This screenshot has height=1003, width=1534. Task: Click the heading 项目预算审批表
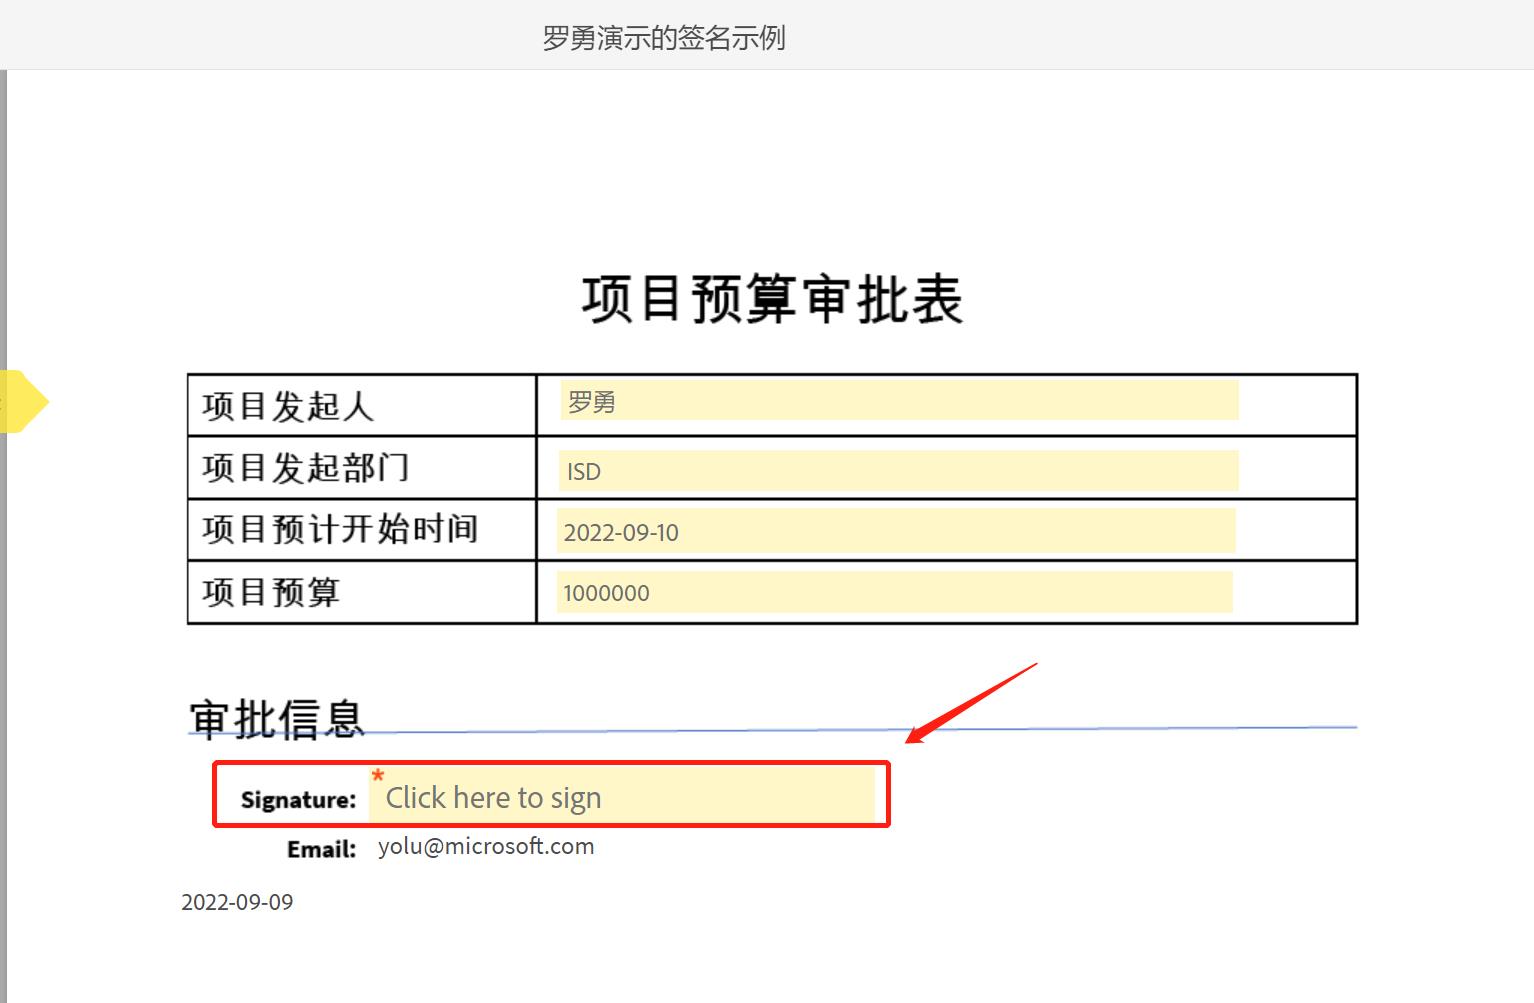click(772, 299)
